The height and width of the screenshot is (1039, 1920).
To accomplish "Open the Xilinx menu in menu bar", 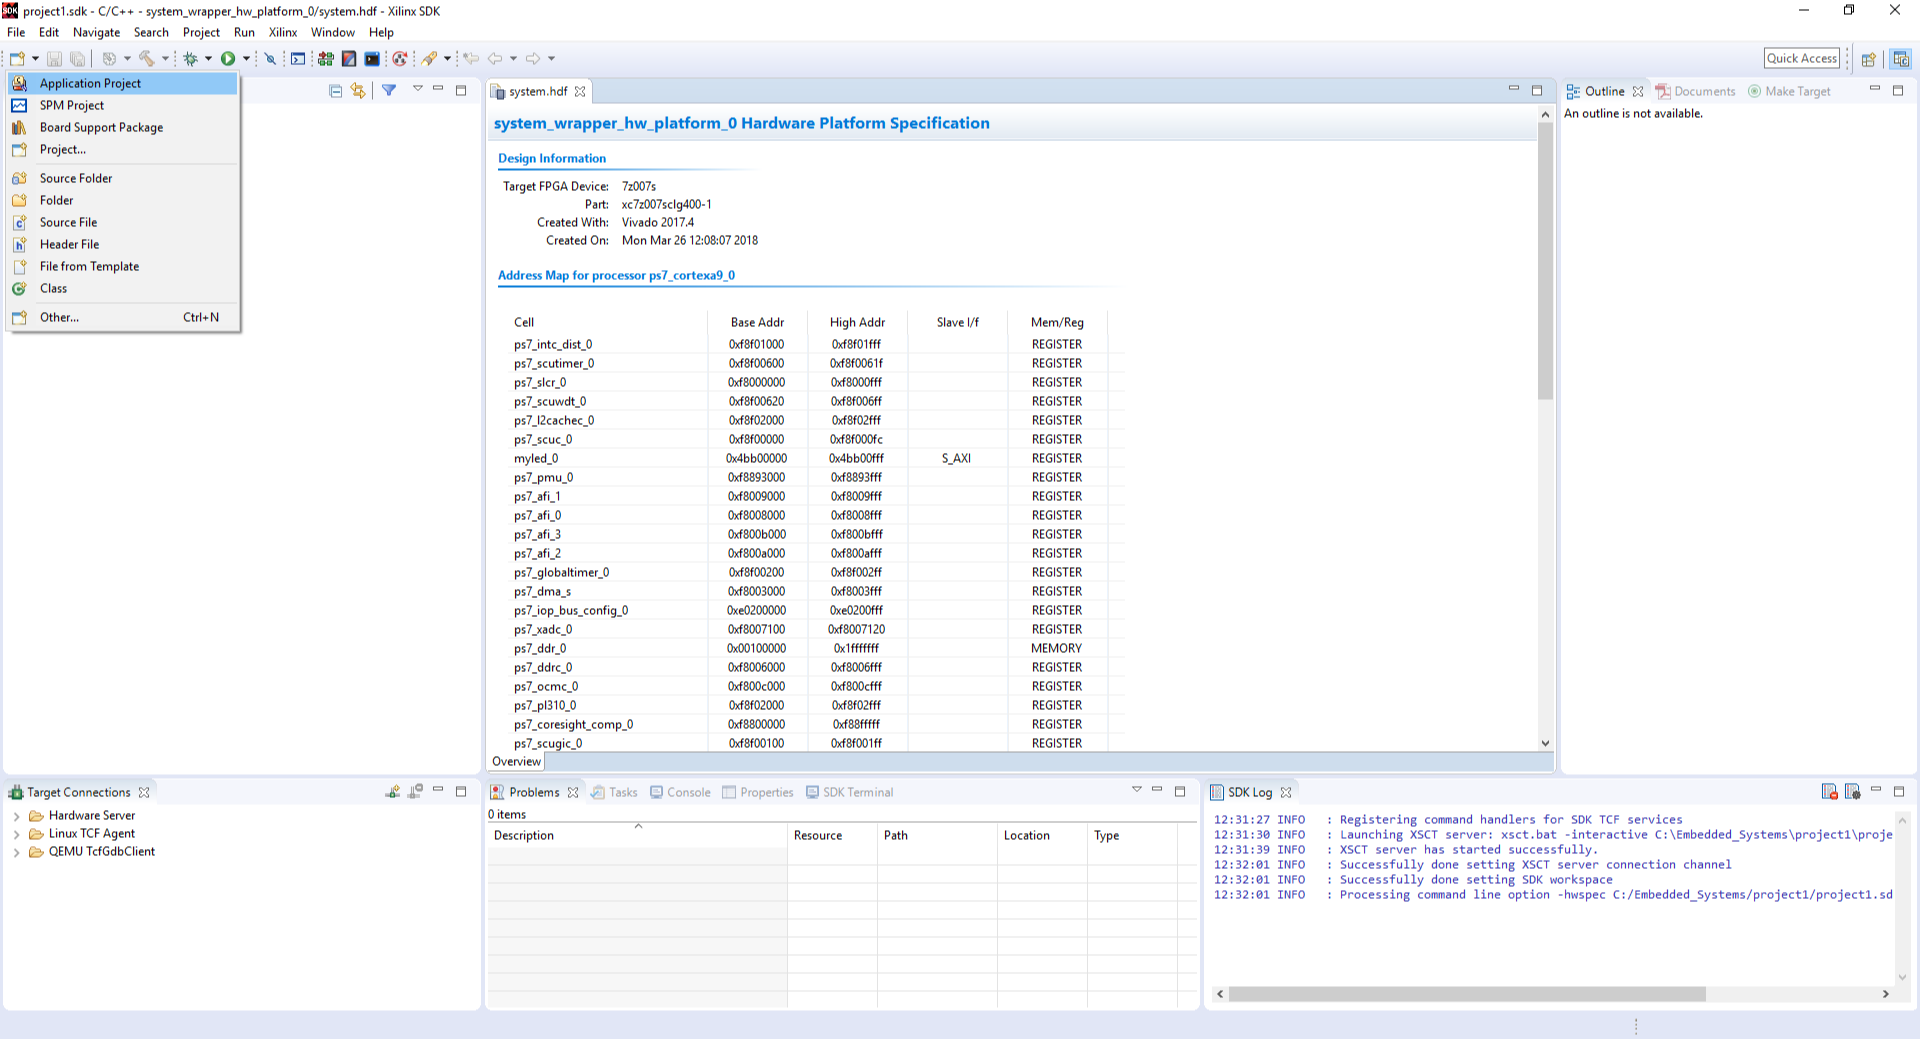I will tap(283, 32).
